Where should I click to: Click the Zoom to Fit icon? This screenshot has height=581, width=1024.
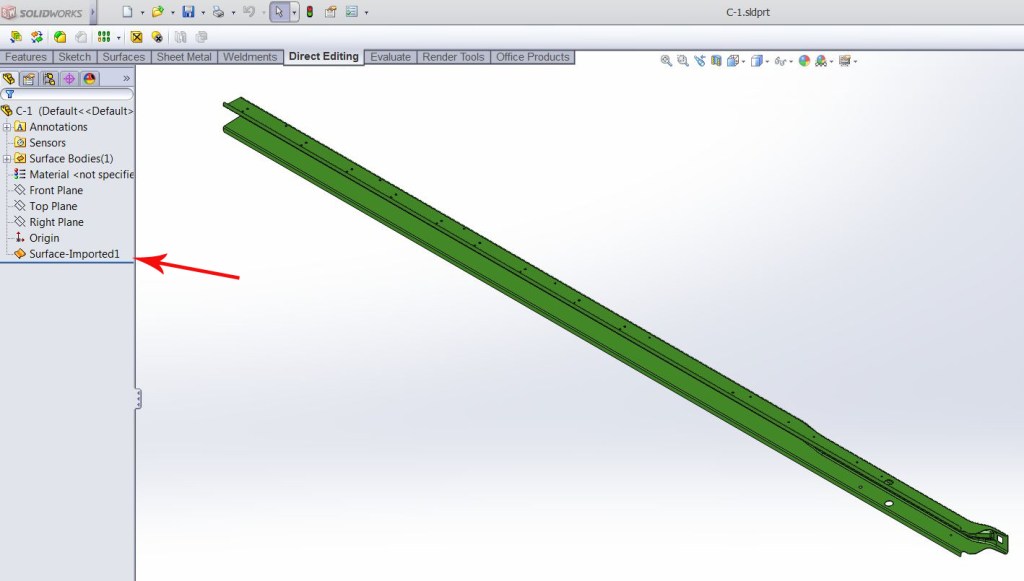666,61
